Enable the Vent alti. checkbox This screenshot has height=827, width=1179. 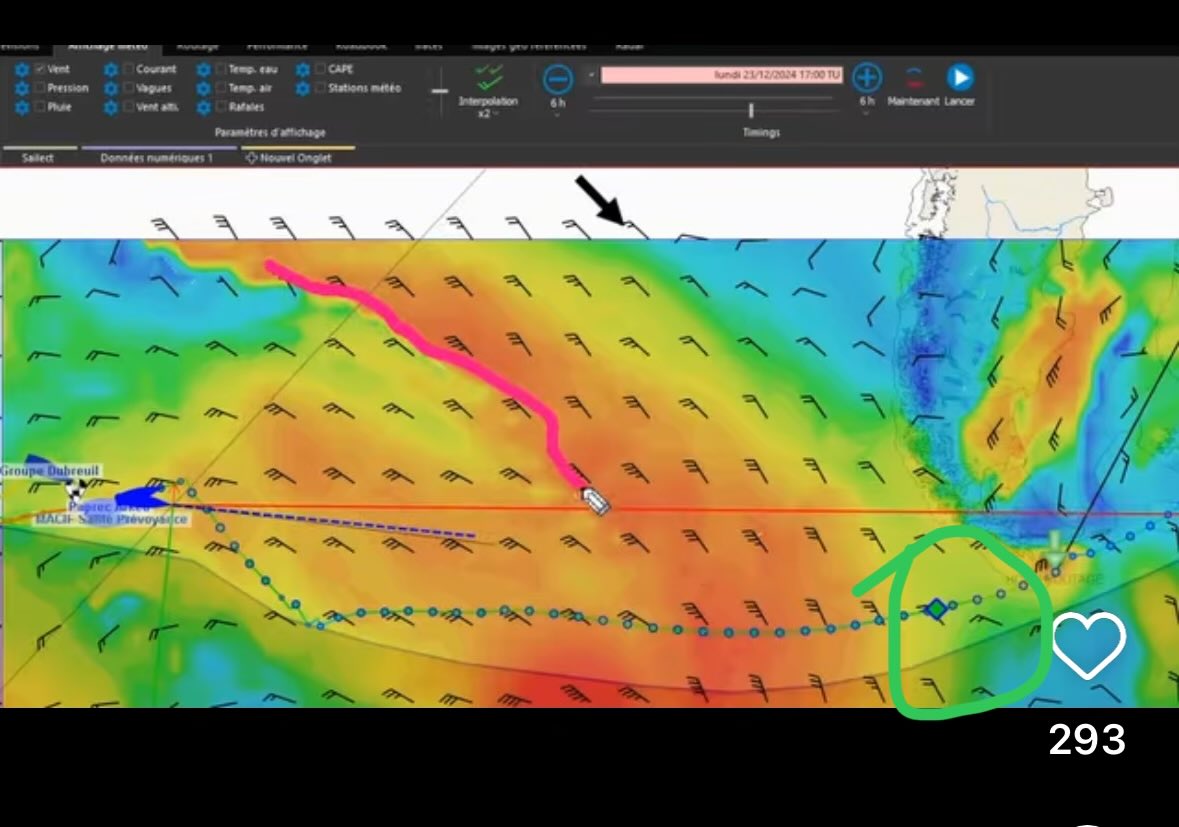[x=129, y=106]
